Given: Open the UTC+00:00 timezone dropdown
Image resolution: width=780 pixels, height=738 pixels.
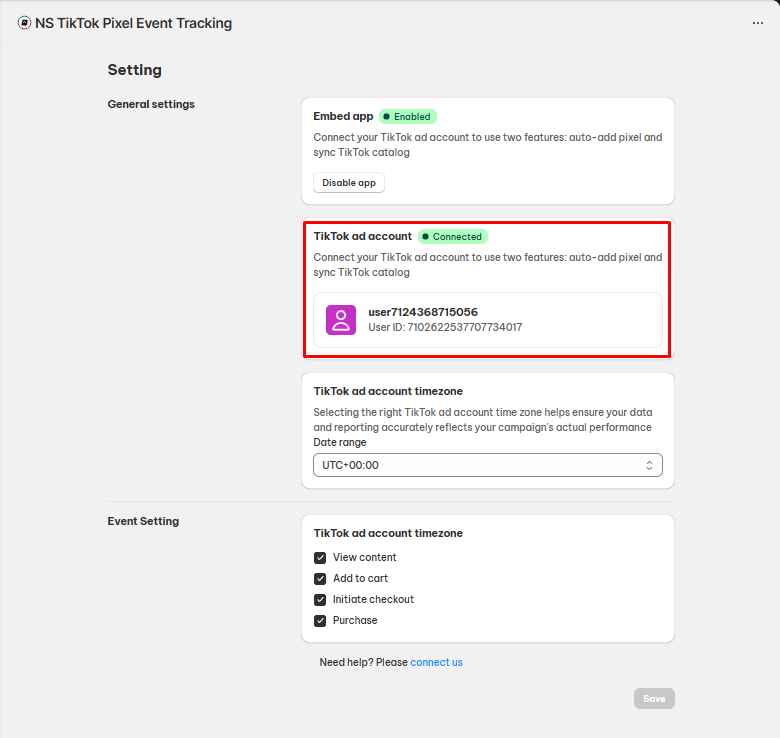Looking at the screenshot, I should pyautogui.click(x=488, y=465).
